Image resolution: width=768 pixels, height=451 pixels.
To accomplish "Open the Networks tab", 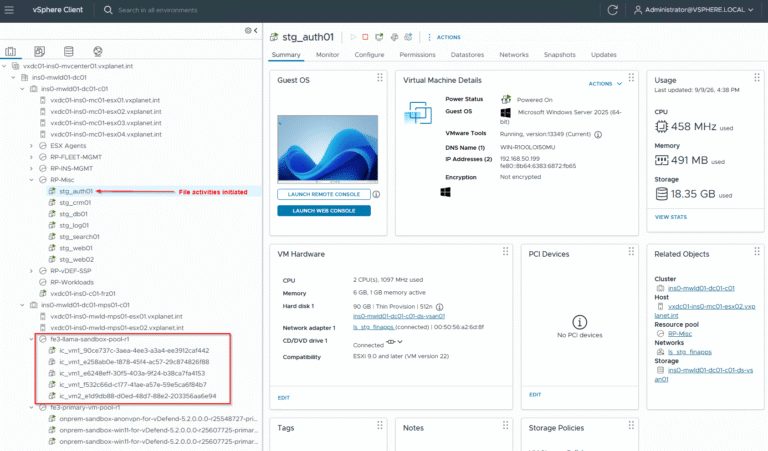I will click(x=514, y=55).
